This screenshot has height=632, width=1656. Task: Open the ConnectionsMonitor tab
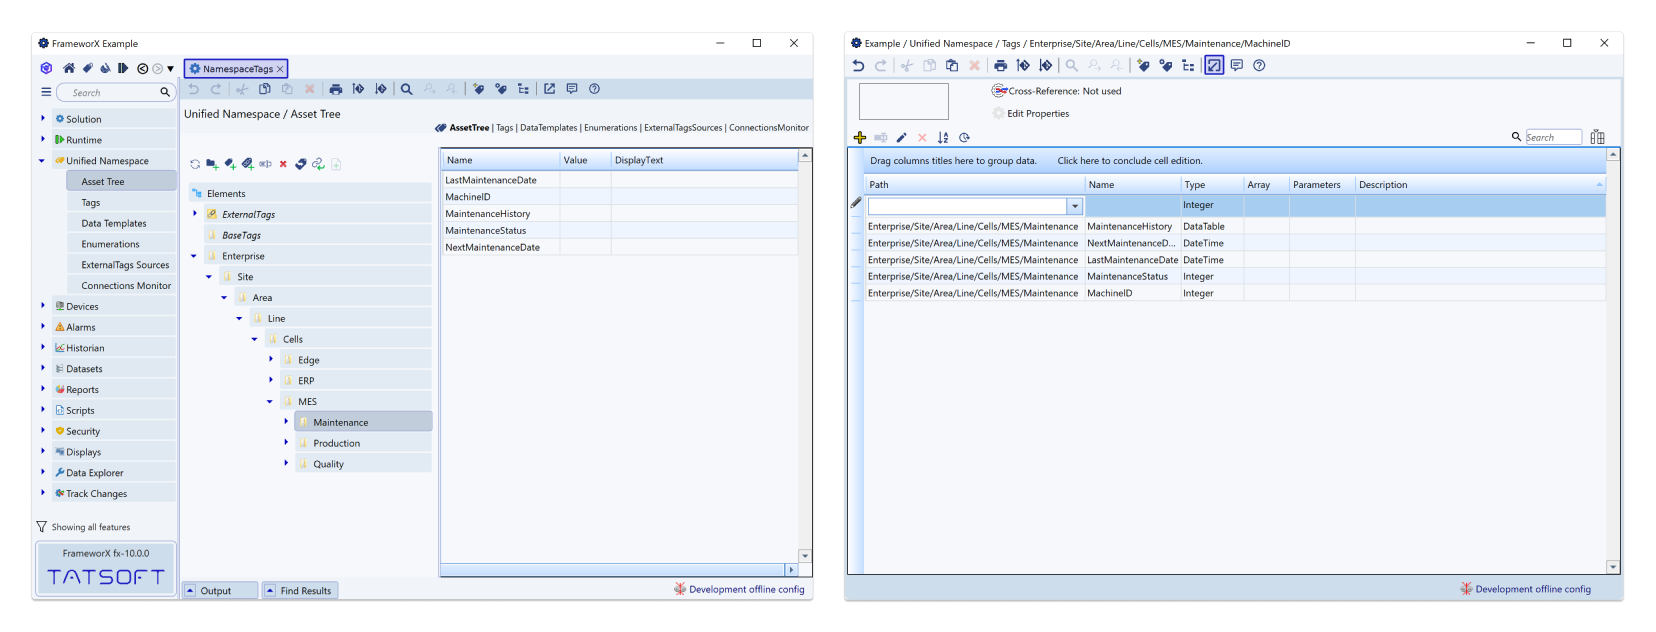pyautogui.click(x=768, y=128)
